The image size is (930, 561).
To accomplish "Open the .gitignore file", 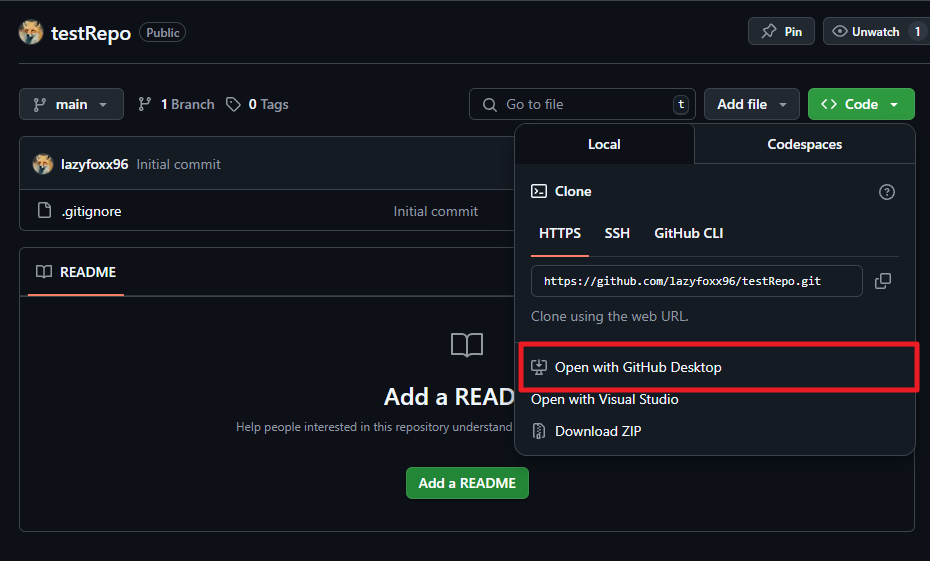I will (91, 211).
